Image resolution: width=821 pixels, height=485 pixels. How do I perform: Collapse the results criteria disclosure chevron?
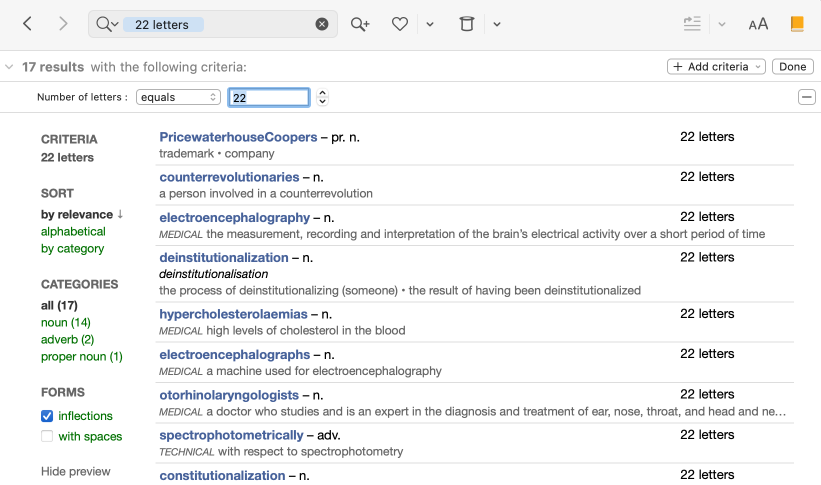coord(9,67)
